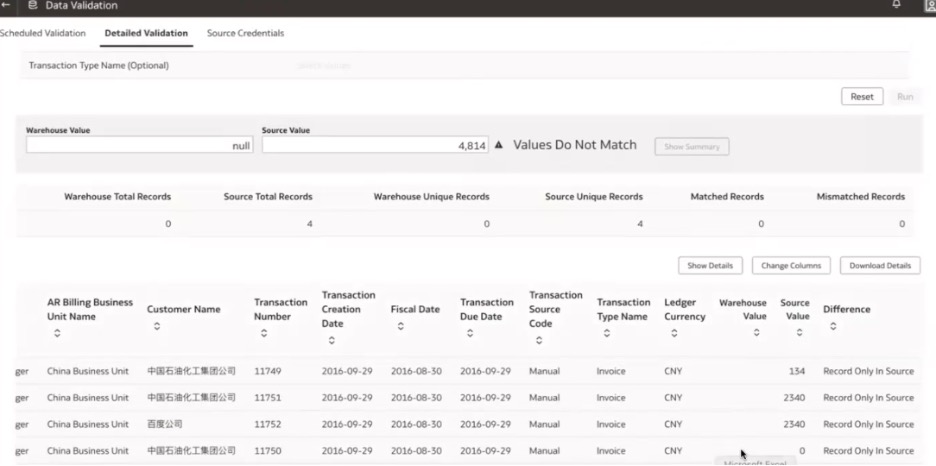Image resolution: width=936 pixels, height=466 pixels.
Task: Click Data Validation page title
Action: tap(81, 5)
